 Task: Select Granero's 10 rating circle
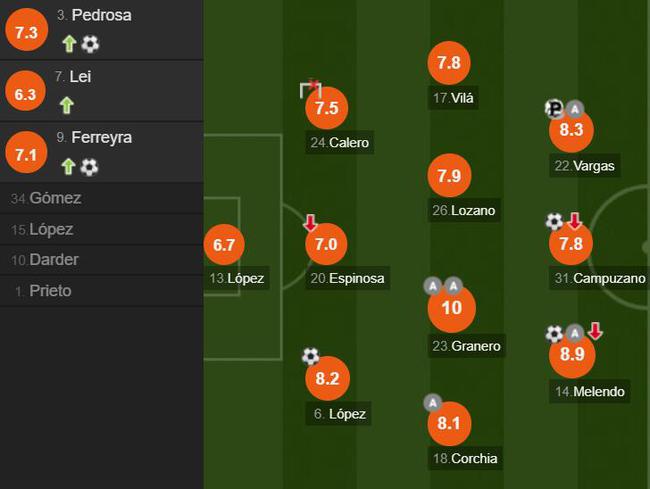[x=451, y=308]
